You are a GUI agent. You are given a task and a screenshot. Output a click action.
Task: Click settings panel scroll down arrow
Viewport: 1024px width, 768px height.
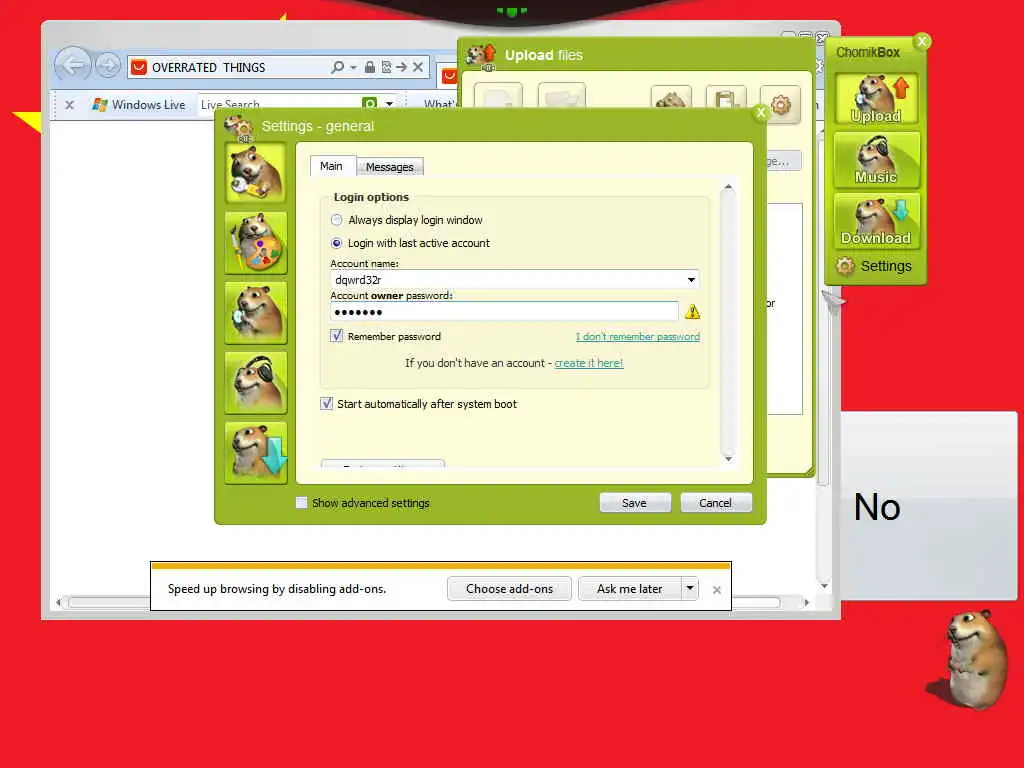(728, 459)
